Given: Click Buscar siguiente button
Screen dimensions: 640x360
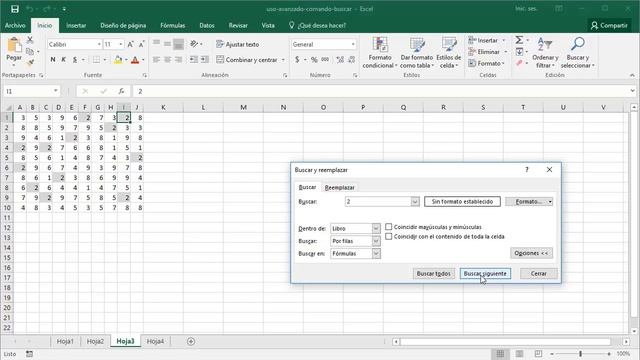Looking at the screenshot, I should tap(485, 273).
